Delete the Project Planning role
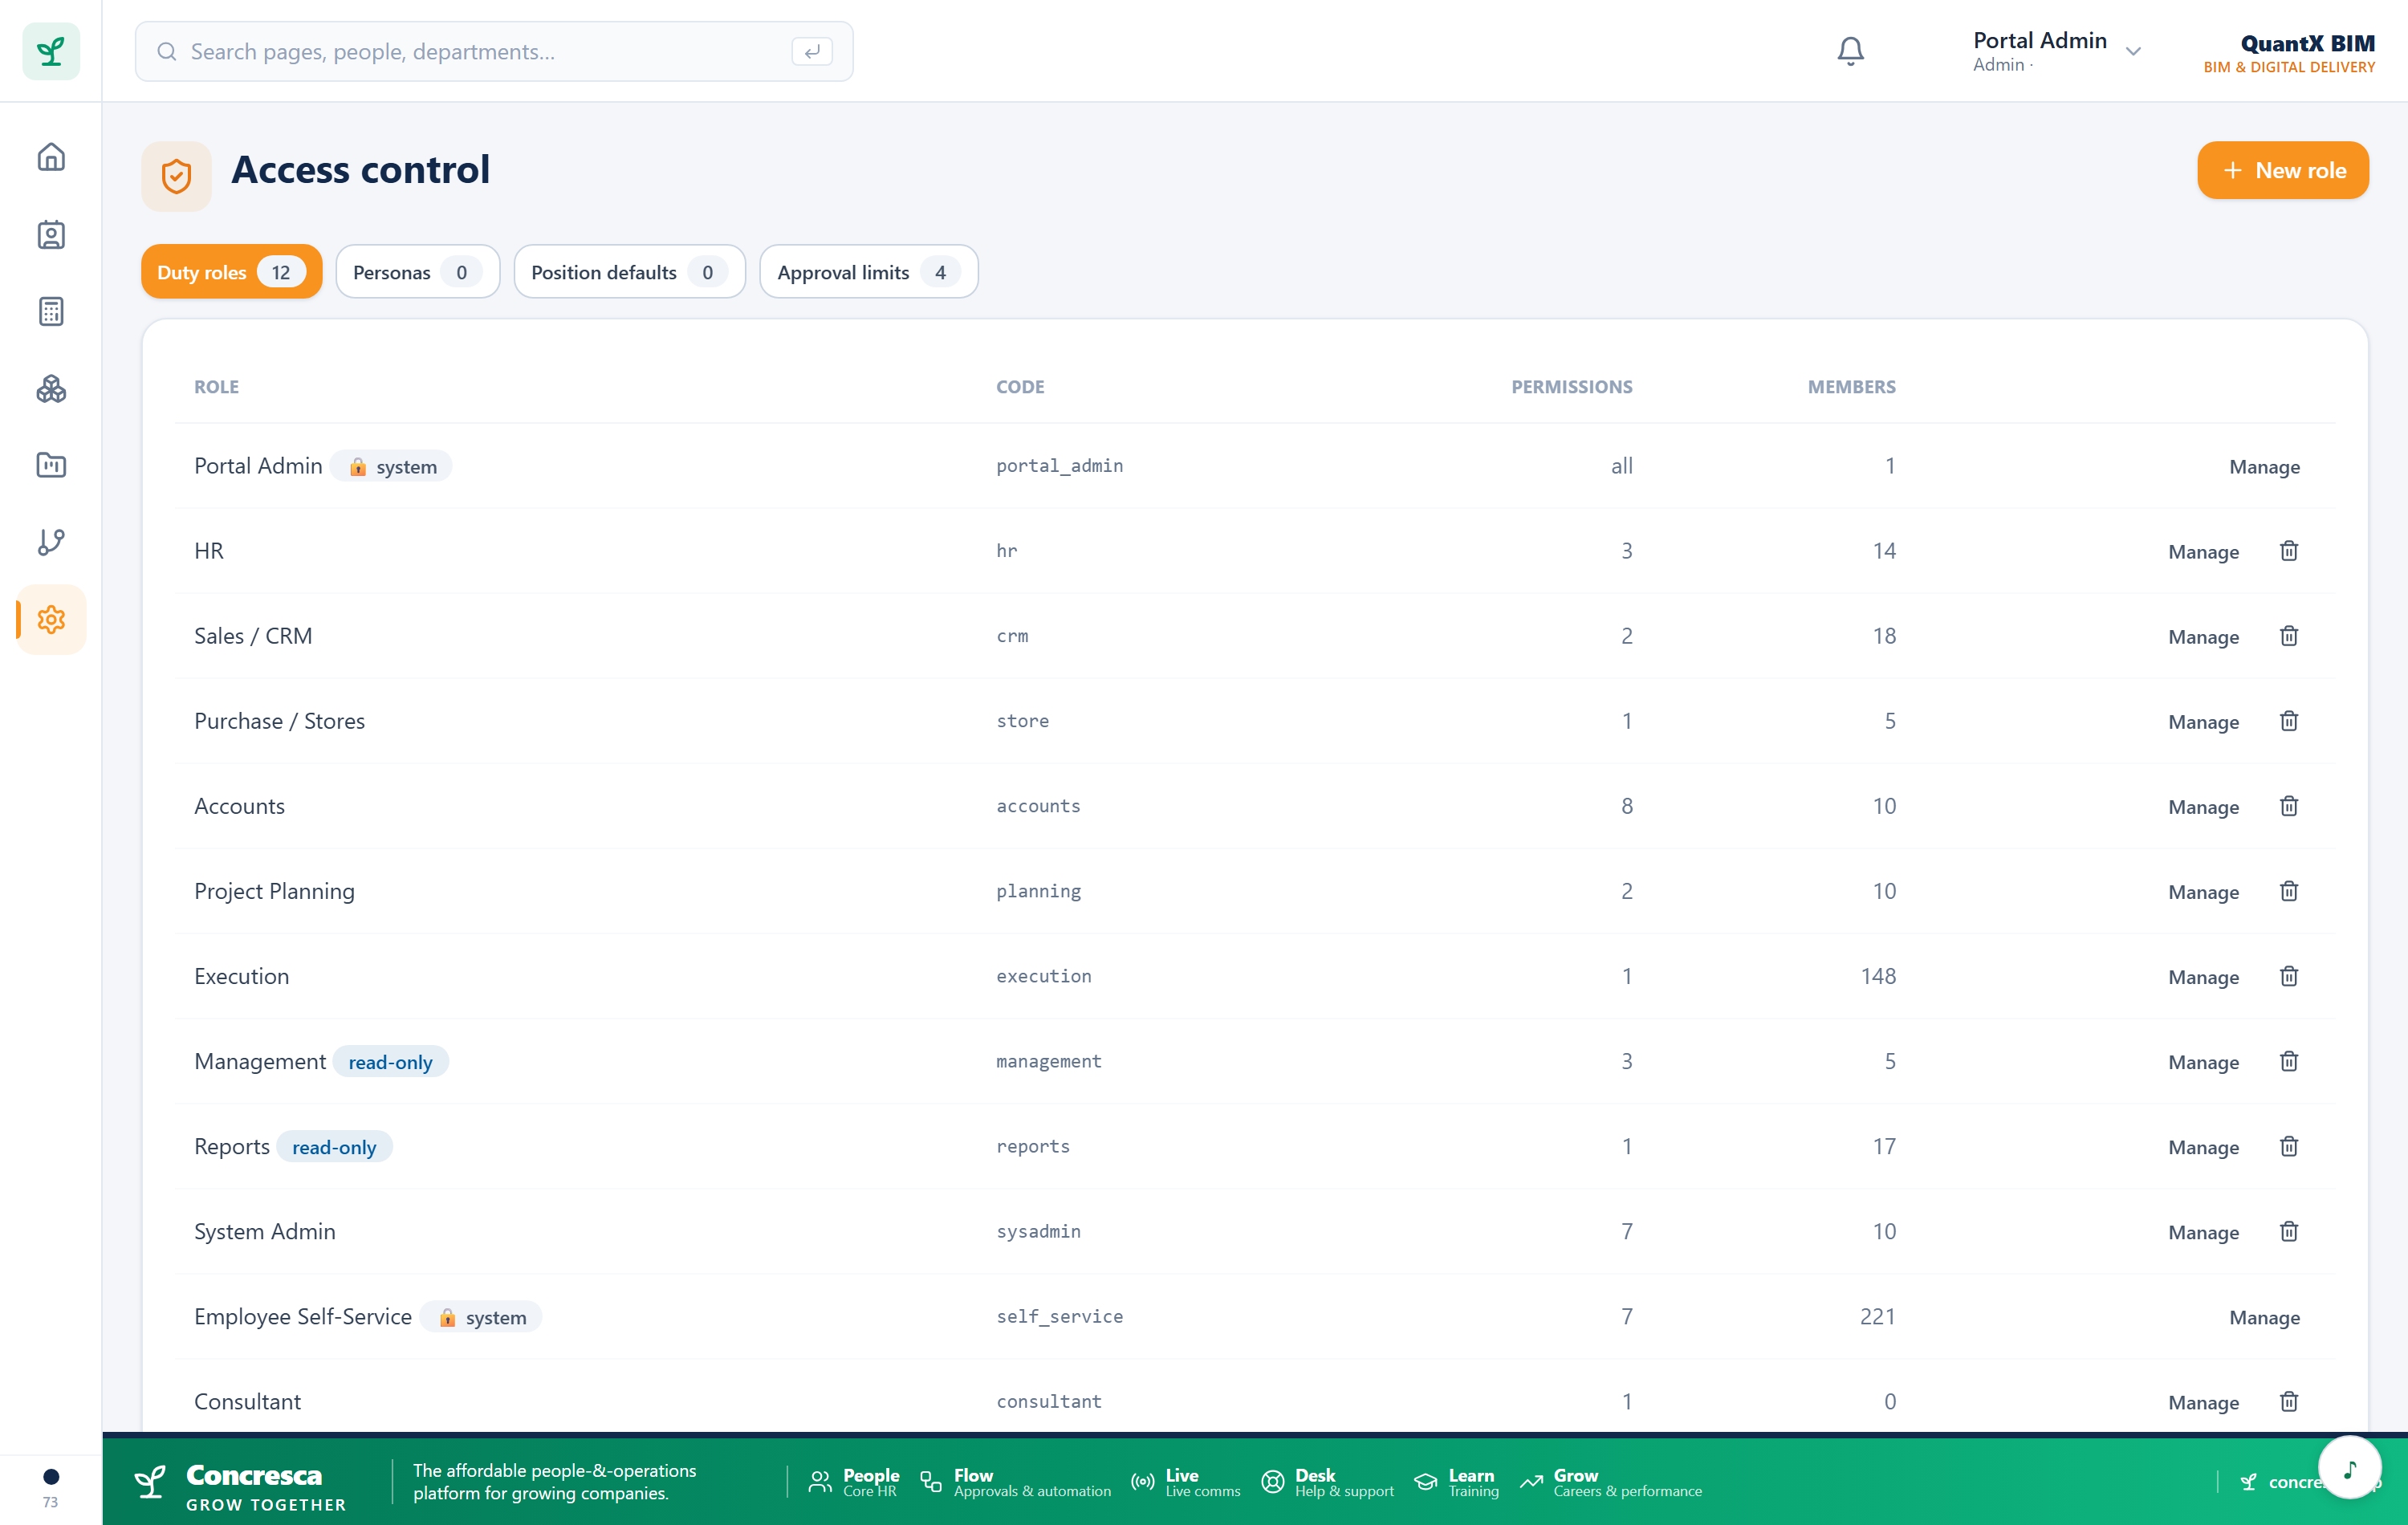This screenshot has width=2408, height=1525. [x=2288, y=891]
